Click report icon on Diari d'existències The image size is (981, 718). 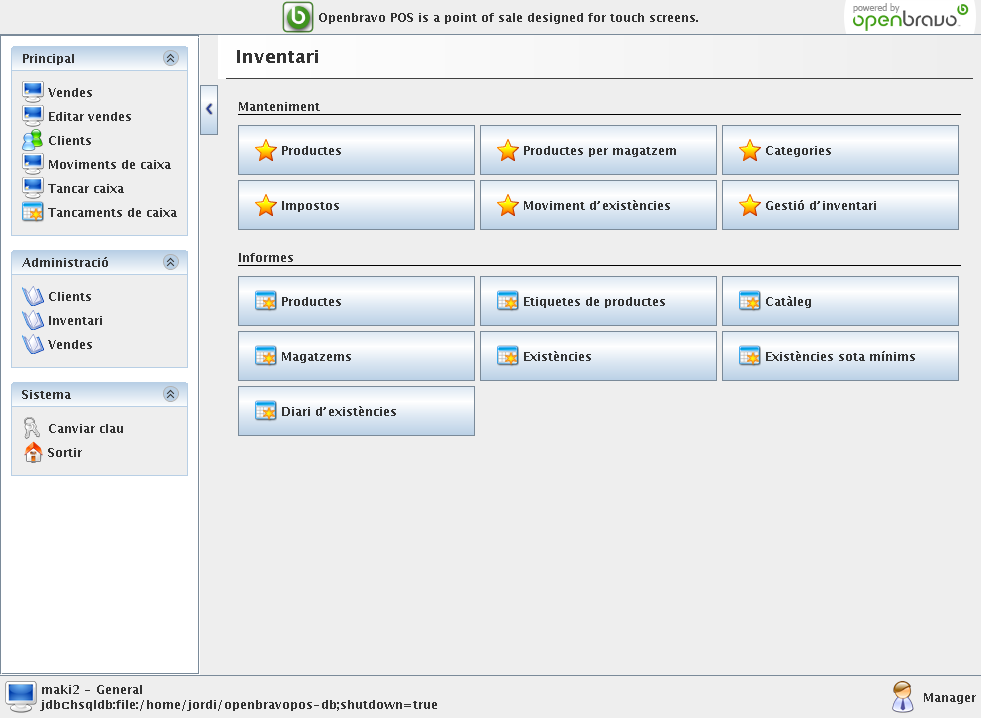click(x=265, y=411)
